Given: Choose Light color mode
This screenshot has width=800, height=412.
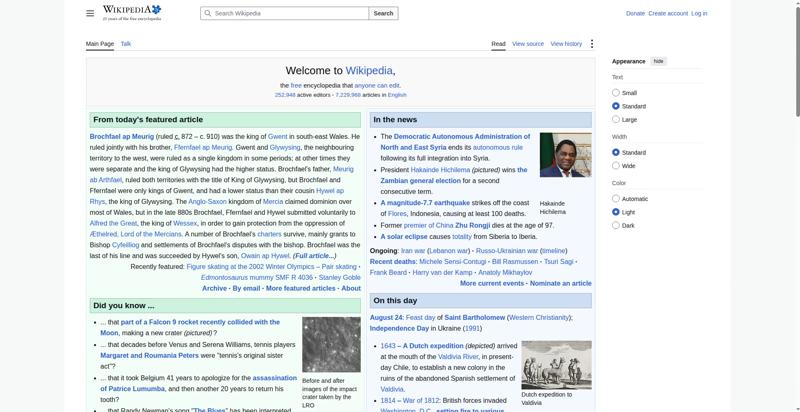Looking at the screenshot, I should coord(616,212).
